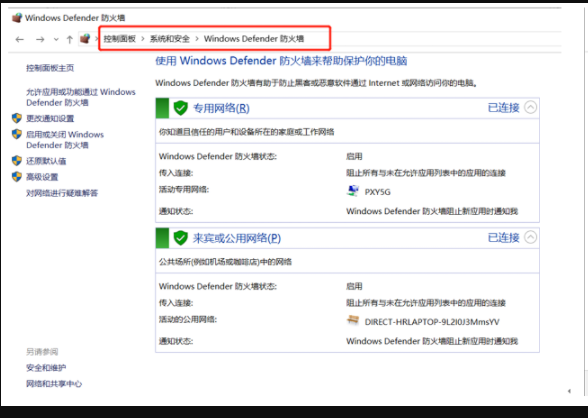Click 启用 status under 来宾或公用网络

tap(354, 286)
